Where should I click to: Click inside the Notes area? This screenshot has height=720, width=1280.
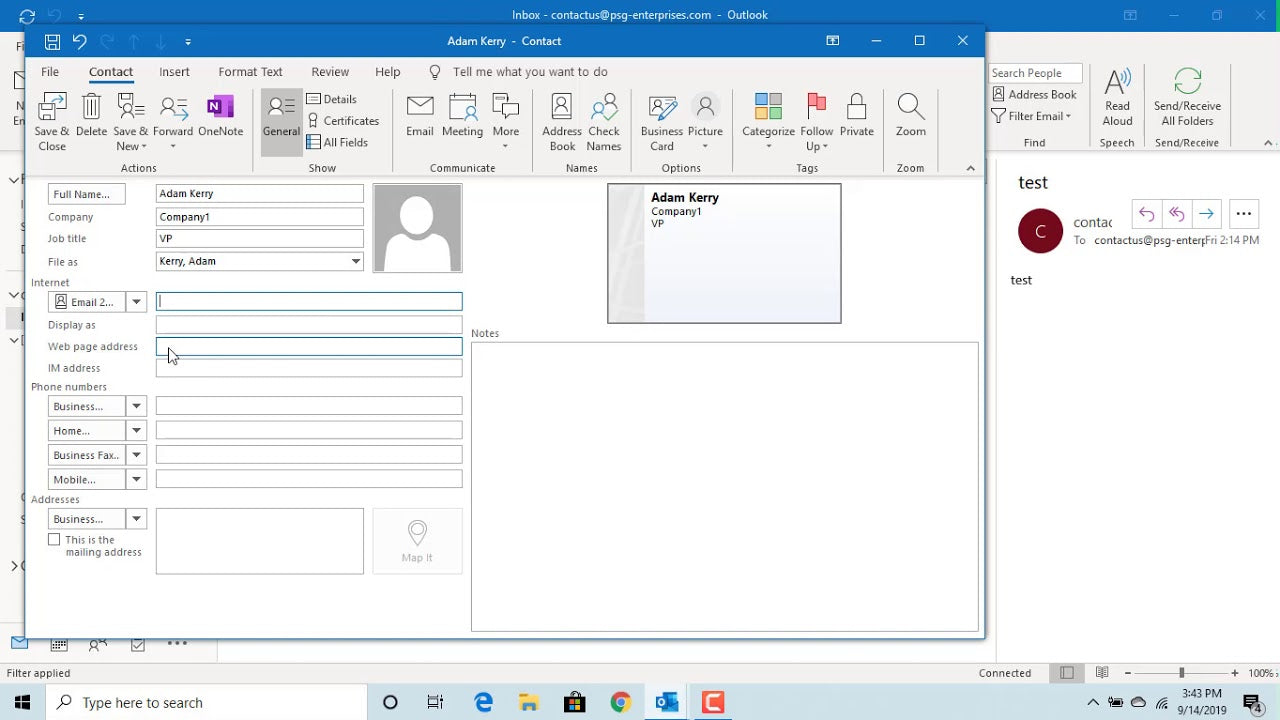point(725,480)
